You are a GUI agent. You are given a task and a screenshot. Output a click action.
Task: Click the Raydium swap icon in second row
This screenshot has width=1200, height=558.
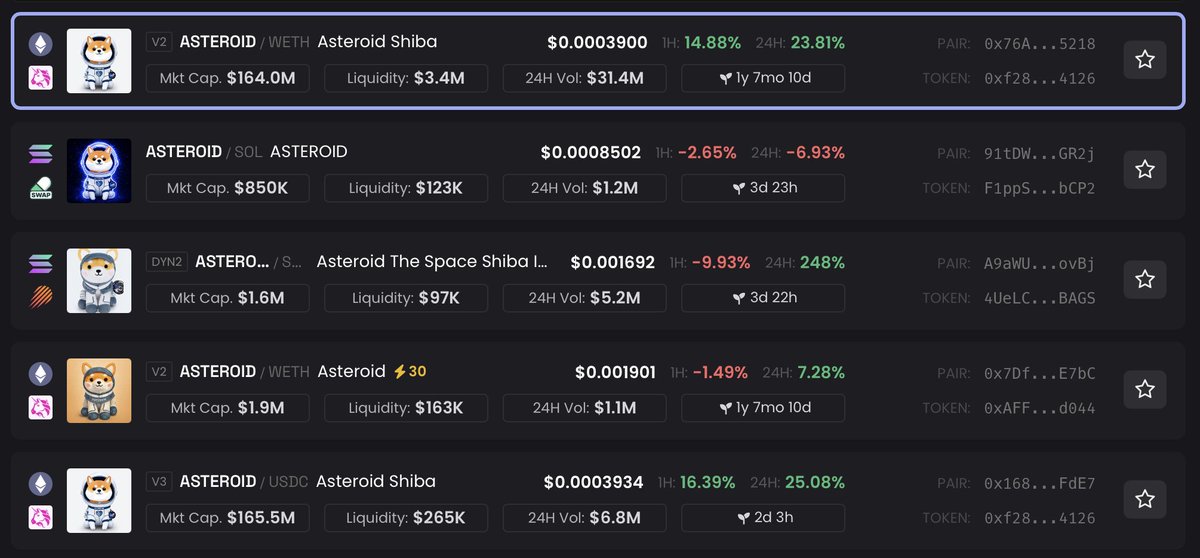(x=40, y=187)
